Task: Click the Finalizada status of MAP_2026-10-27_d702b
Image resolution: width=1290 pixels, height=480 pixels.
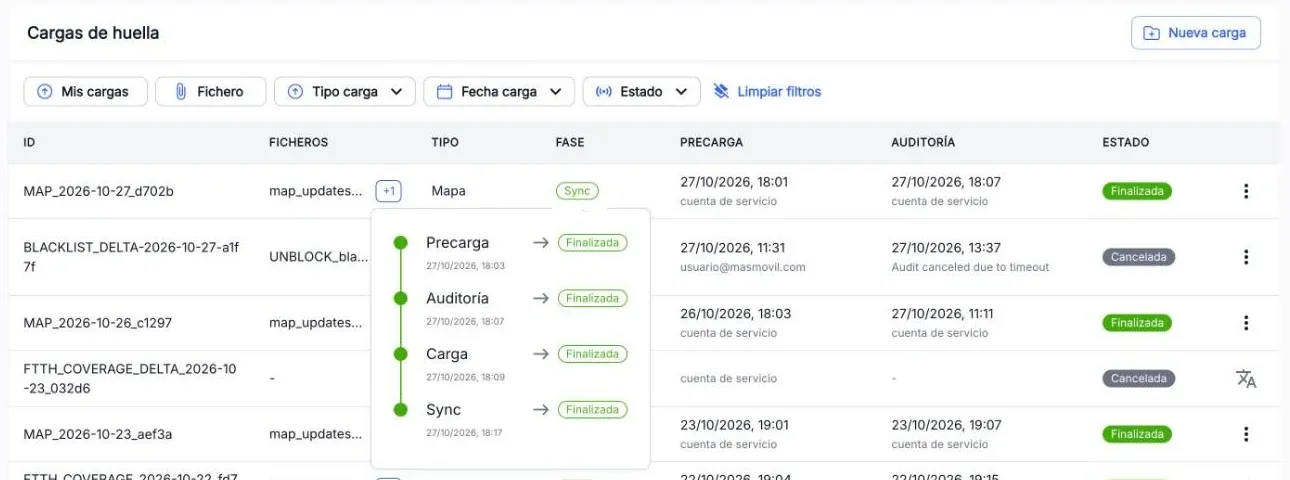Action: point(1137,191)
